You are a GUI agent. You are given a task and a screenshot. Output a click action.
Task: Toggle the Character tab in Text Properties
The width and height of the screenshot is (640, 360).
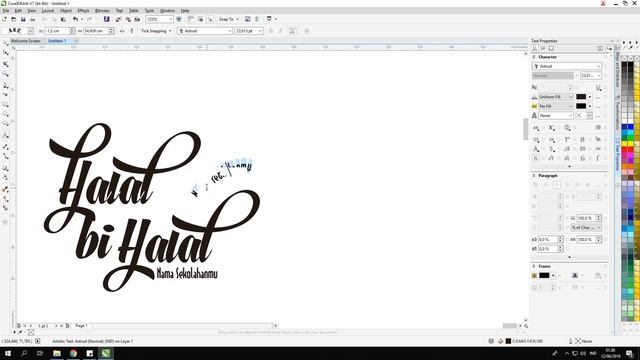point(535,49)
